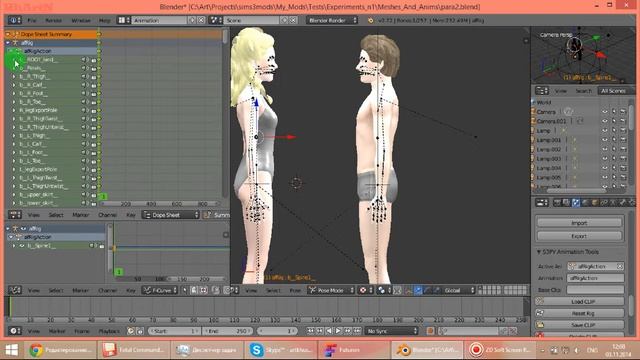The width and height of the screenshot is (640, 360).
Task: Expand the b__R_Calf__ channel
Action: pyautogui.click(x=14, y=85)
